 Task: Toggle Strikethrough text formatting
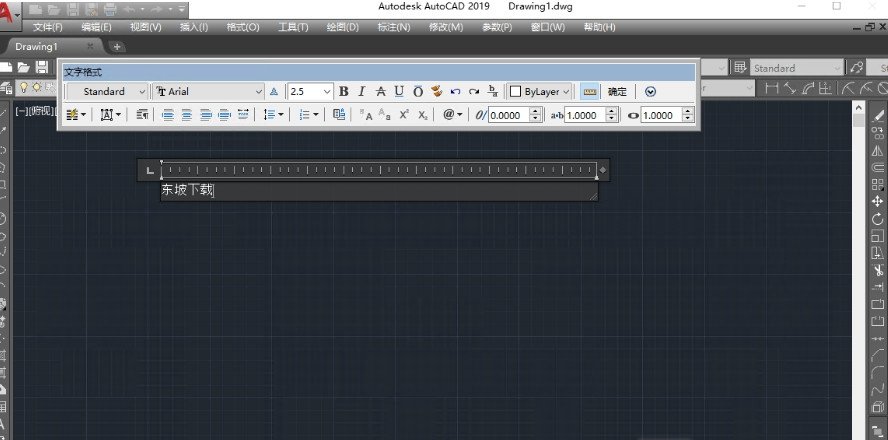[x=381, y=91]
